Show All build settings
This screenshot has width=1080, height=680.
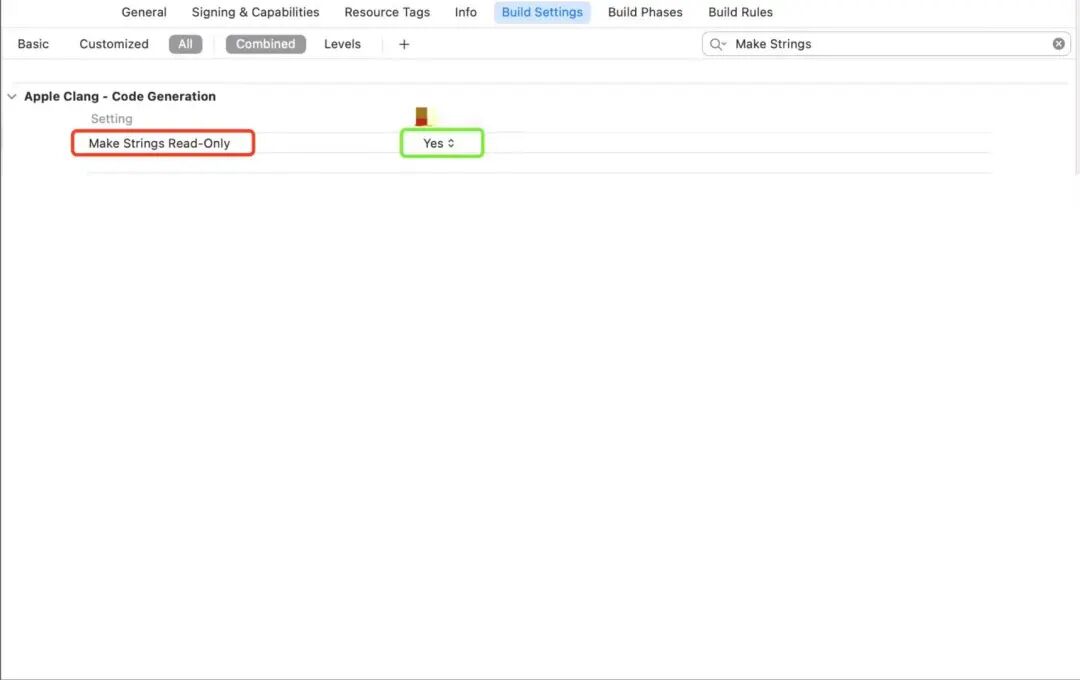coord(185,44)
